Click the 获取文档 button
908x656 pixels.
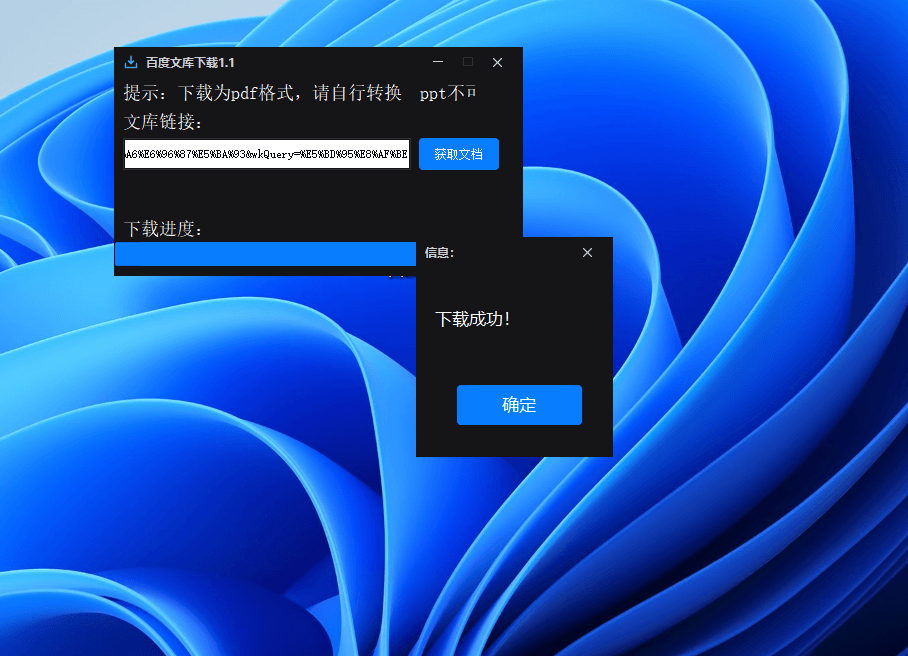tap(459, 154)
